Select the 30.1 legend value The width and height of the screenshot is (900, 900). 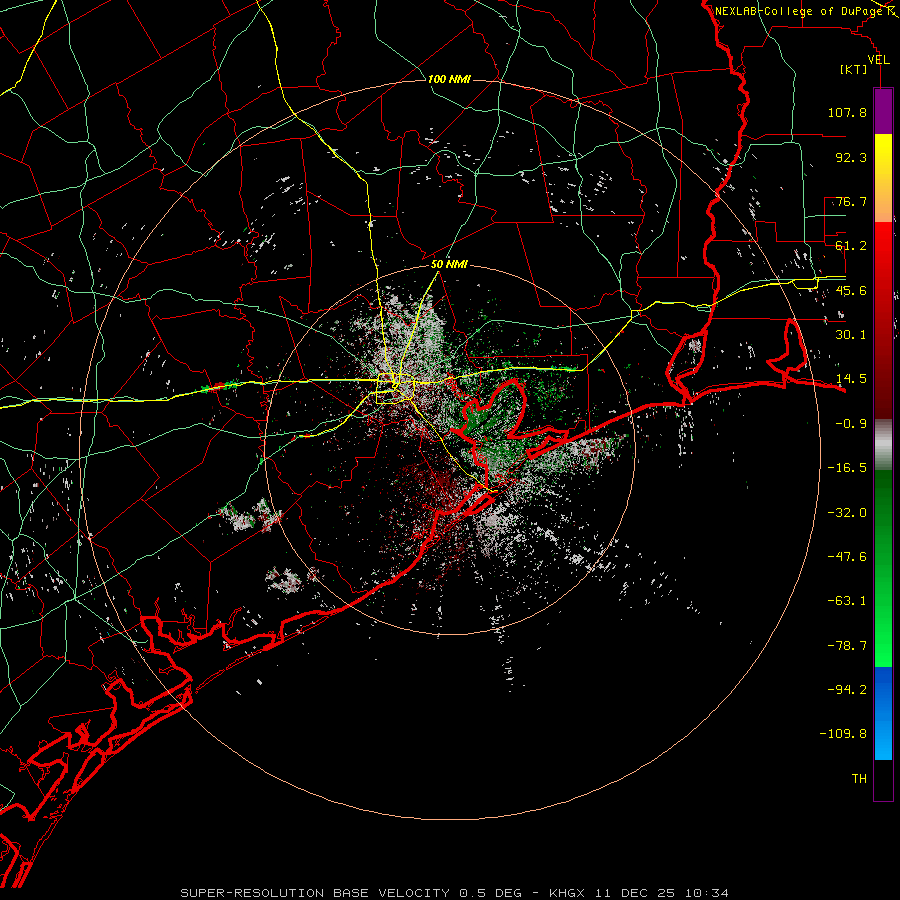click(851, 335)
